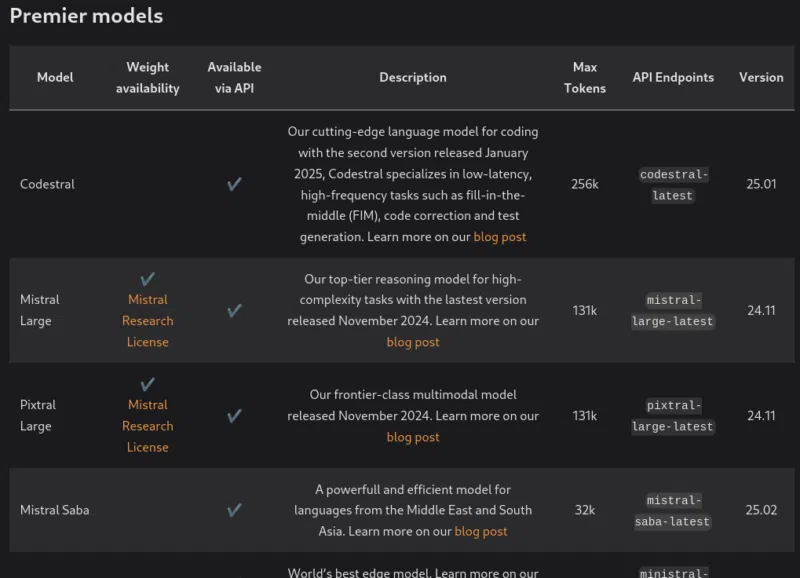Click the Codestral API availability checkmark

pos(234,184)
